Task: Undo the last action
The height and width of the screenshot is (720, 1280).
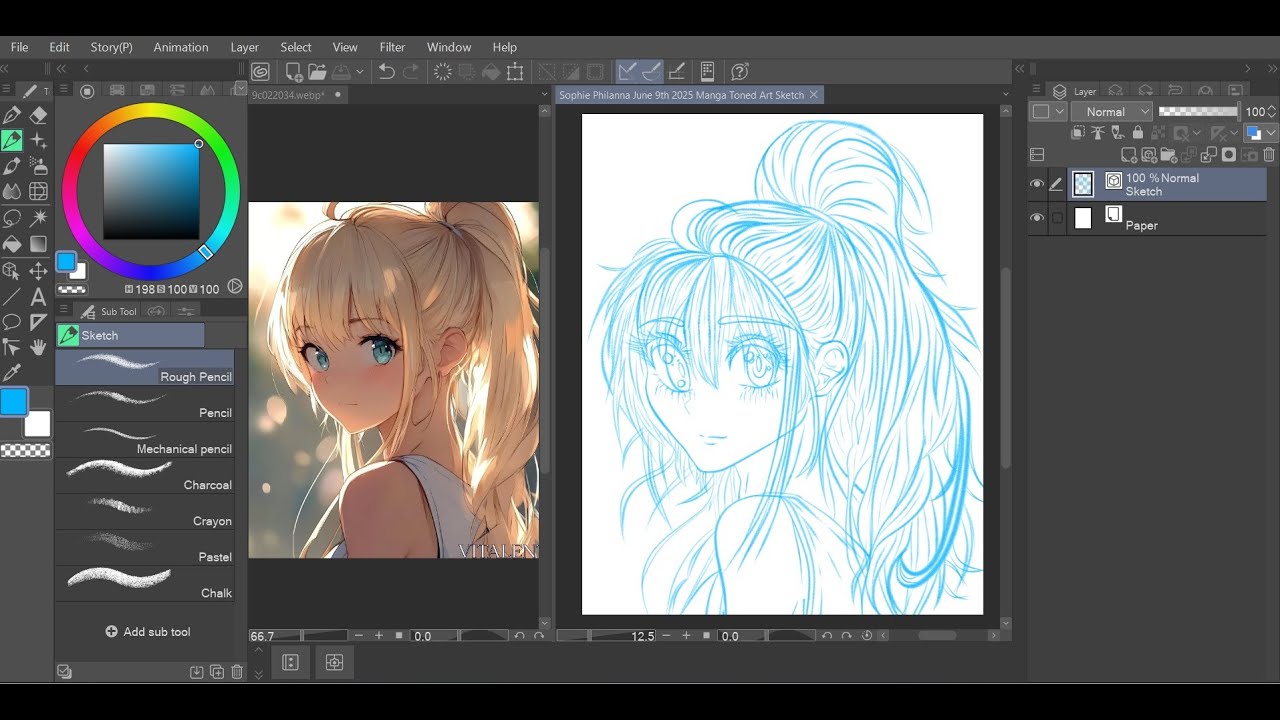Action: [x=386, y=71]
